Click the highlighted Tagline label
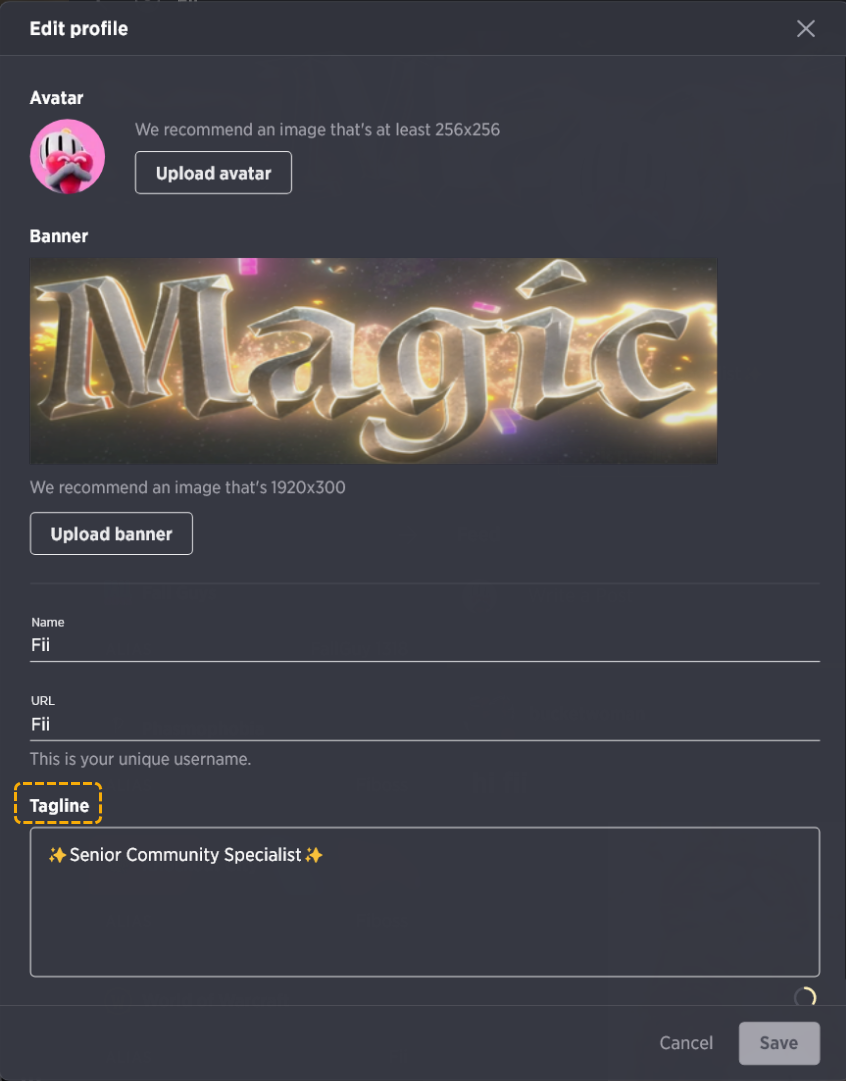The height and width of the screenshot is (1081, 846). [59, 805]
